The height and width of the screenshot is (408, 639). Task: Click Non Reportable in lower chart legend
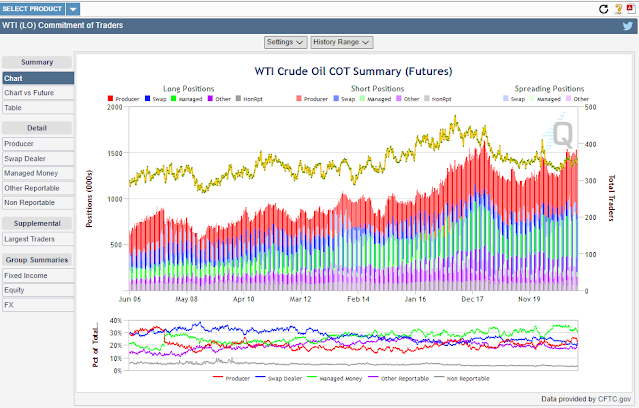(468, 379)
